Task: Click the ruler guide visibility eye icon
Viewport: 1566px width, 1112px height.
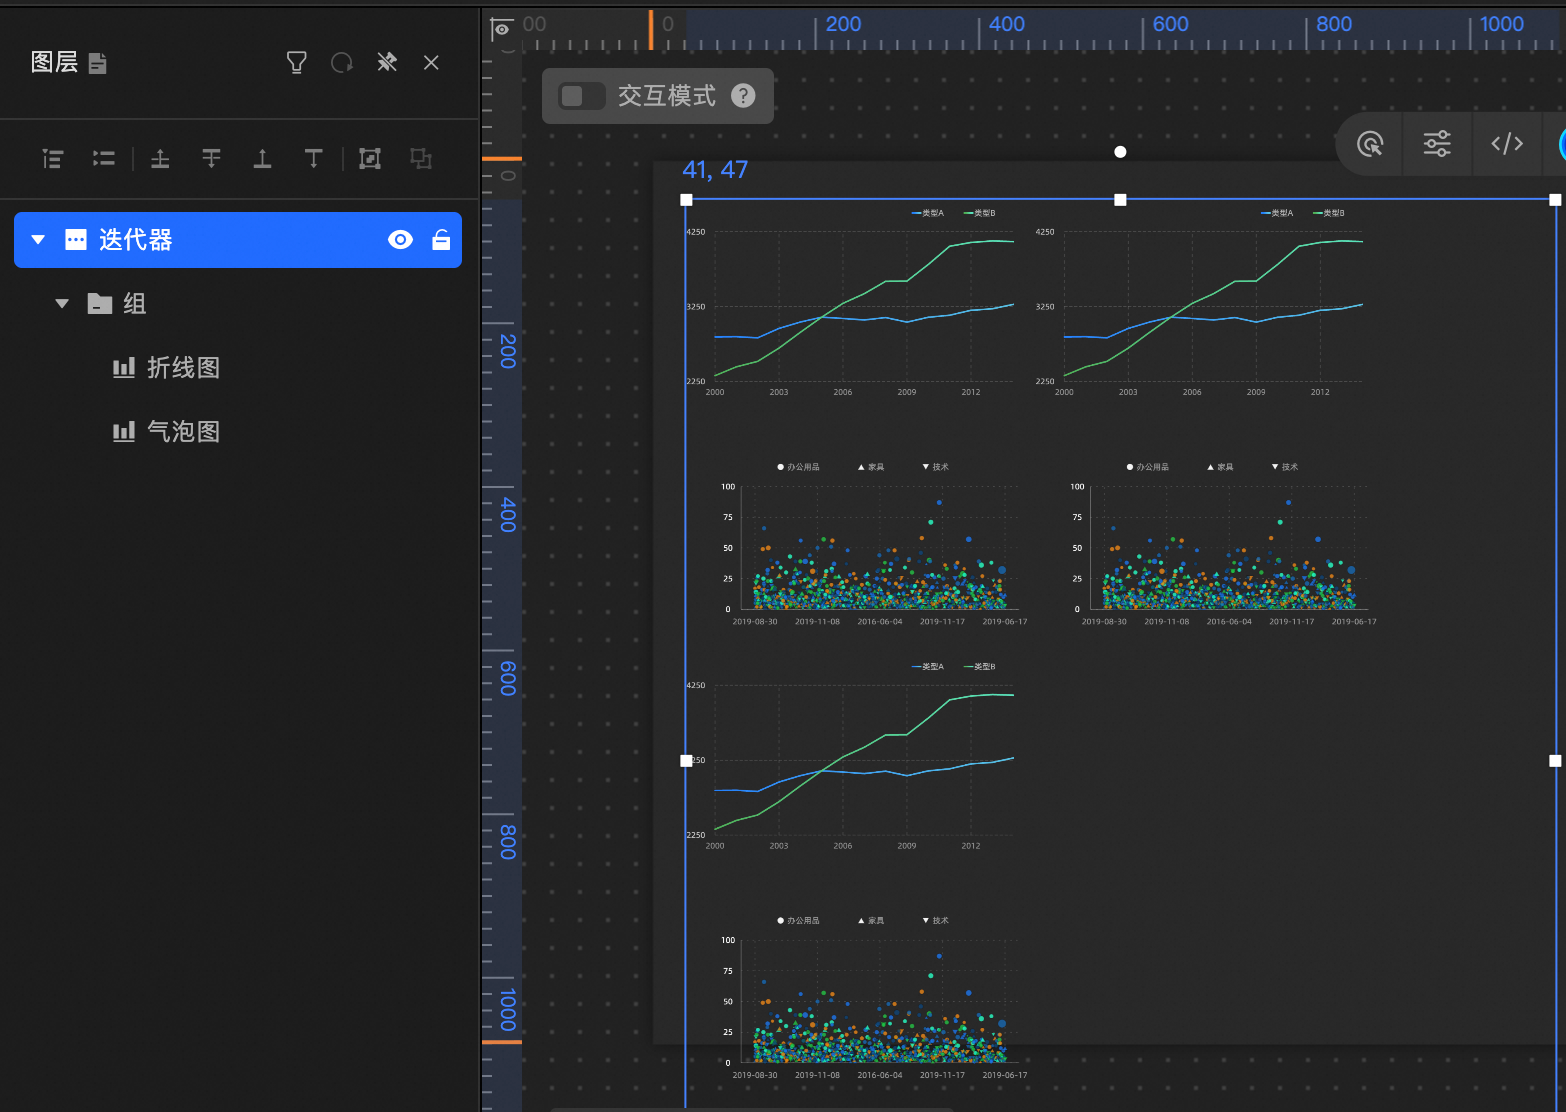Action: [502, 29]
